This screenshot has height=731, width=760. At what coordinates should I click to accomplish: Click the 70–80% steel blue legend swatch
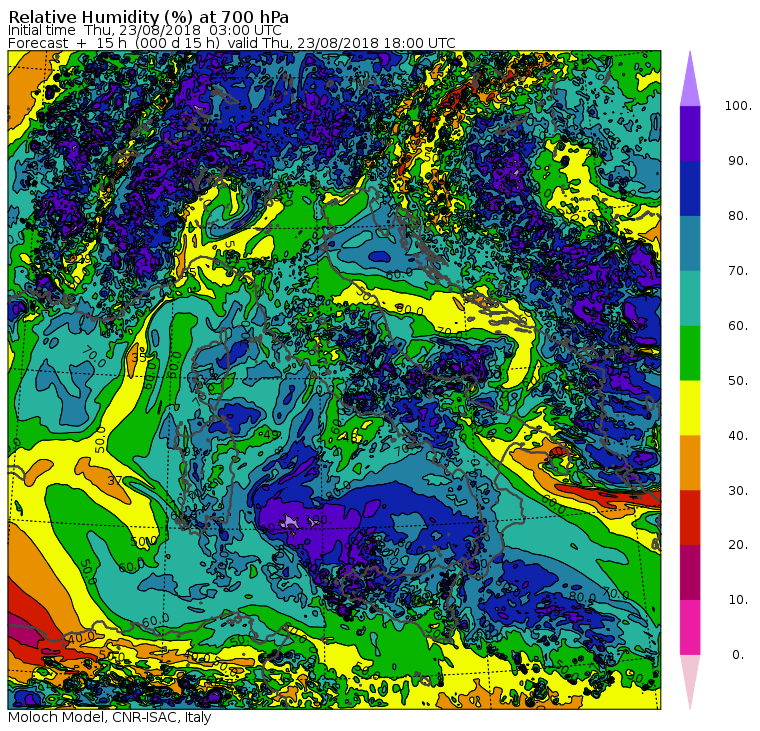690,243
